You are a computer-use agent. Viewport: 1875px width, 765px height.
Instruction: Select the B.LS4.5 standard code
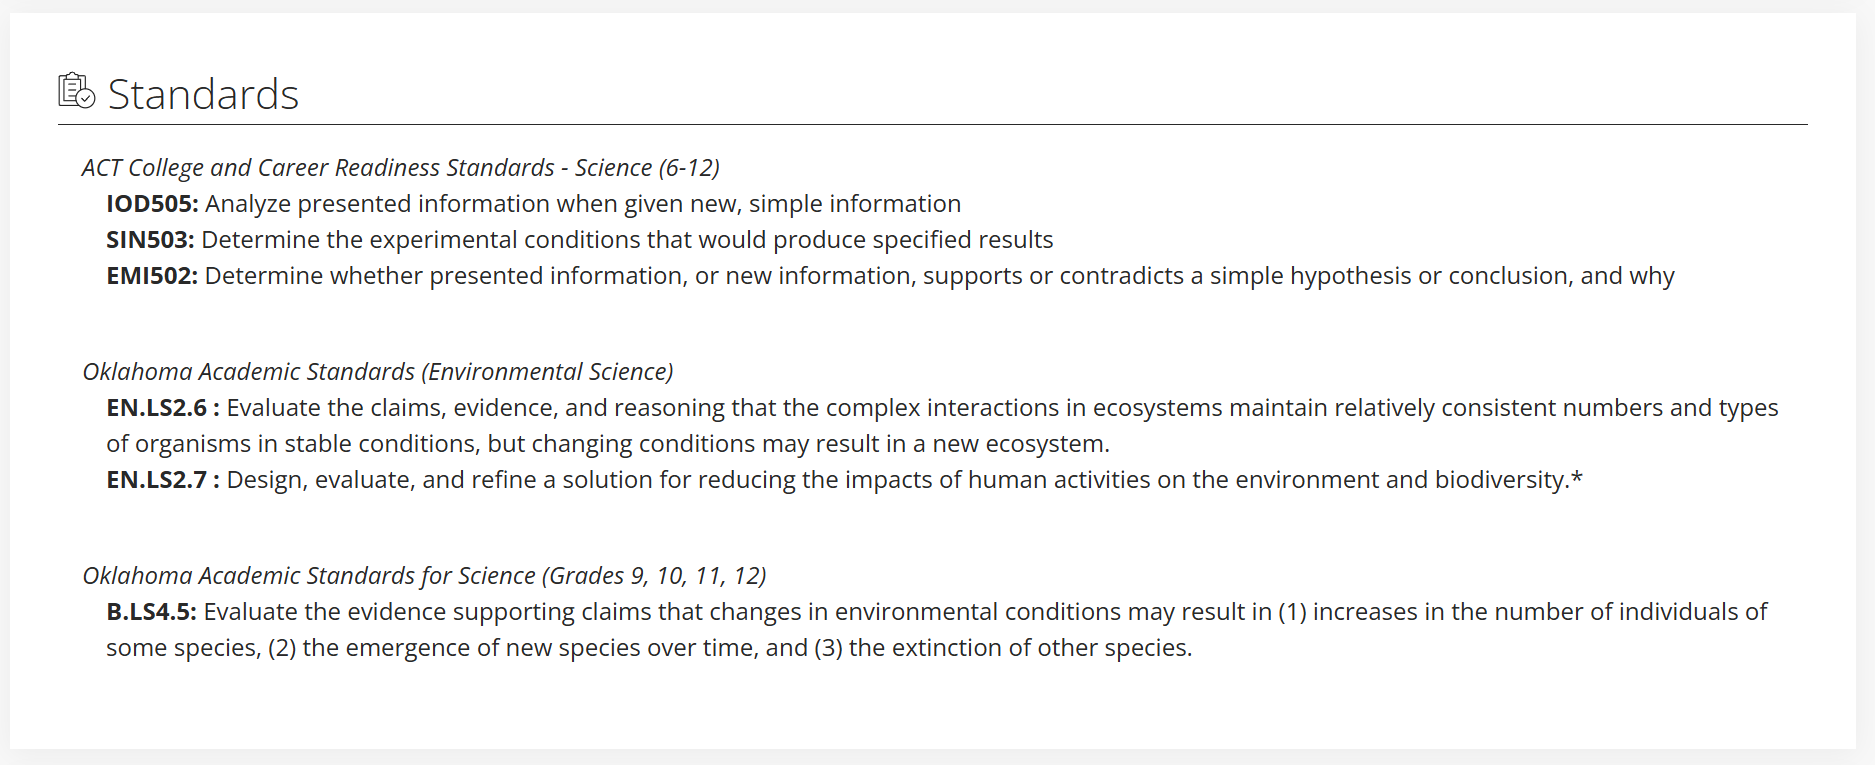tap(151, 612)
